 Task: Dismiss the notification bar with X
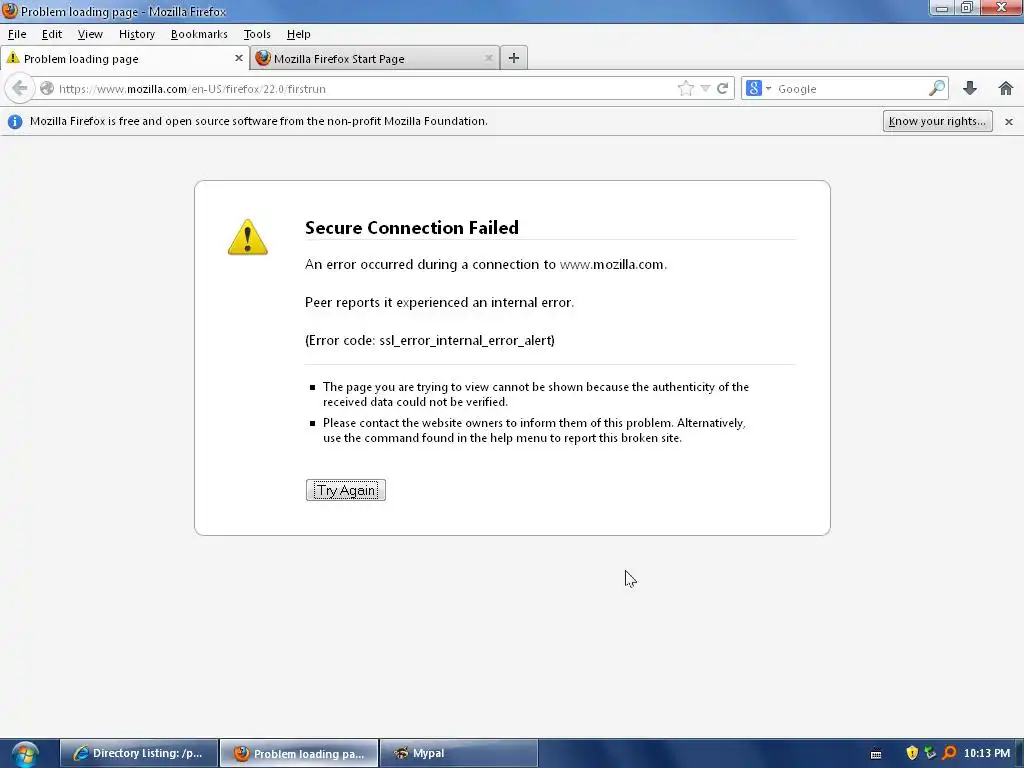click(x=1008, y=121)
